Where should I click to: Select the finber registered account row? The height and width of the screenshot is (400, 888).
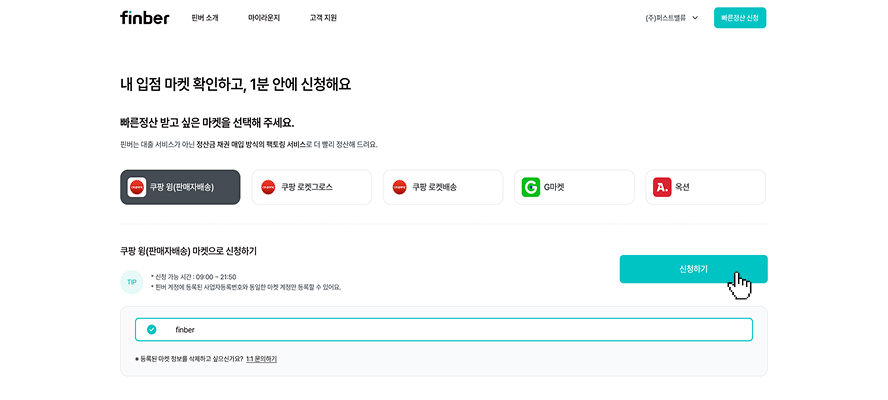click(x=443, y=329)
